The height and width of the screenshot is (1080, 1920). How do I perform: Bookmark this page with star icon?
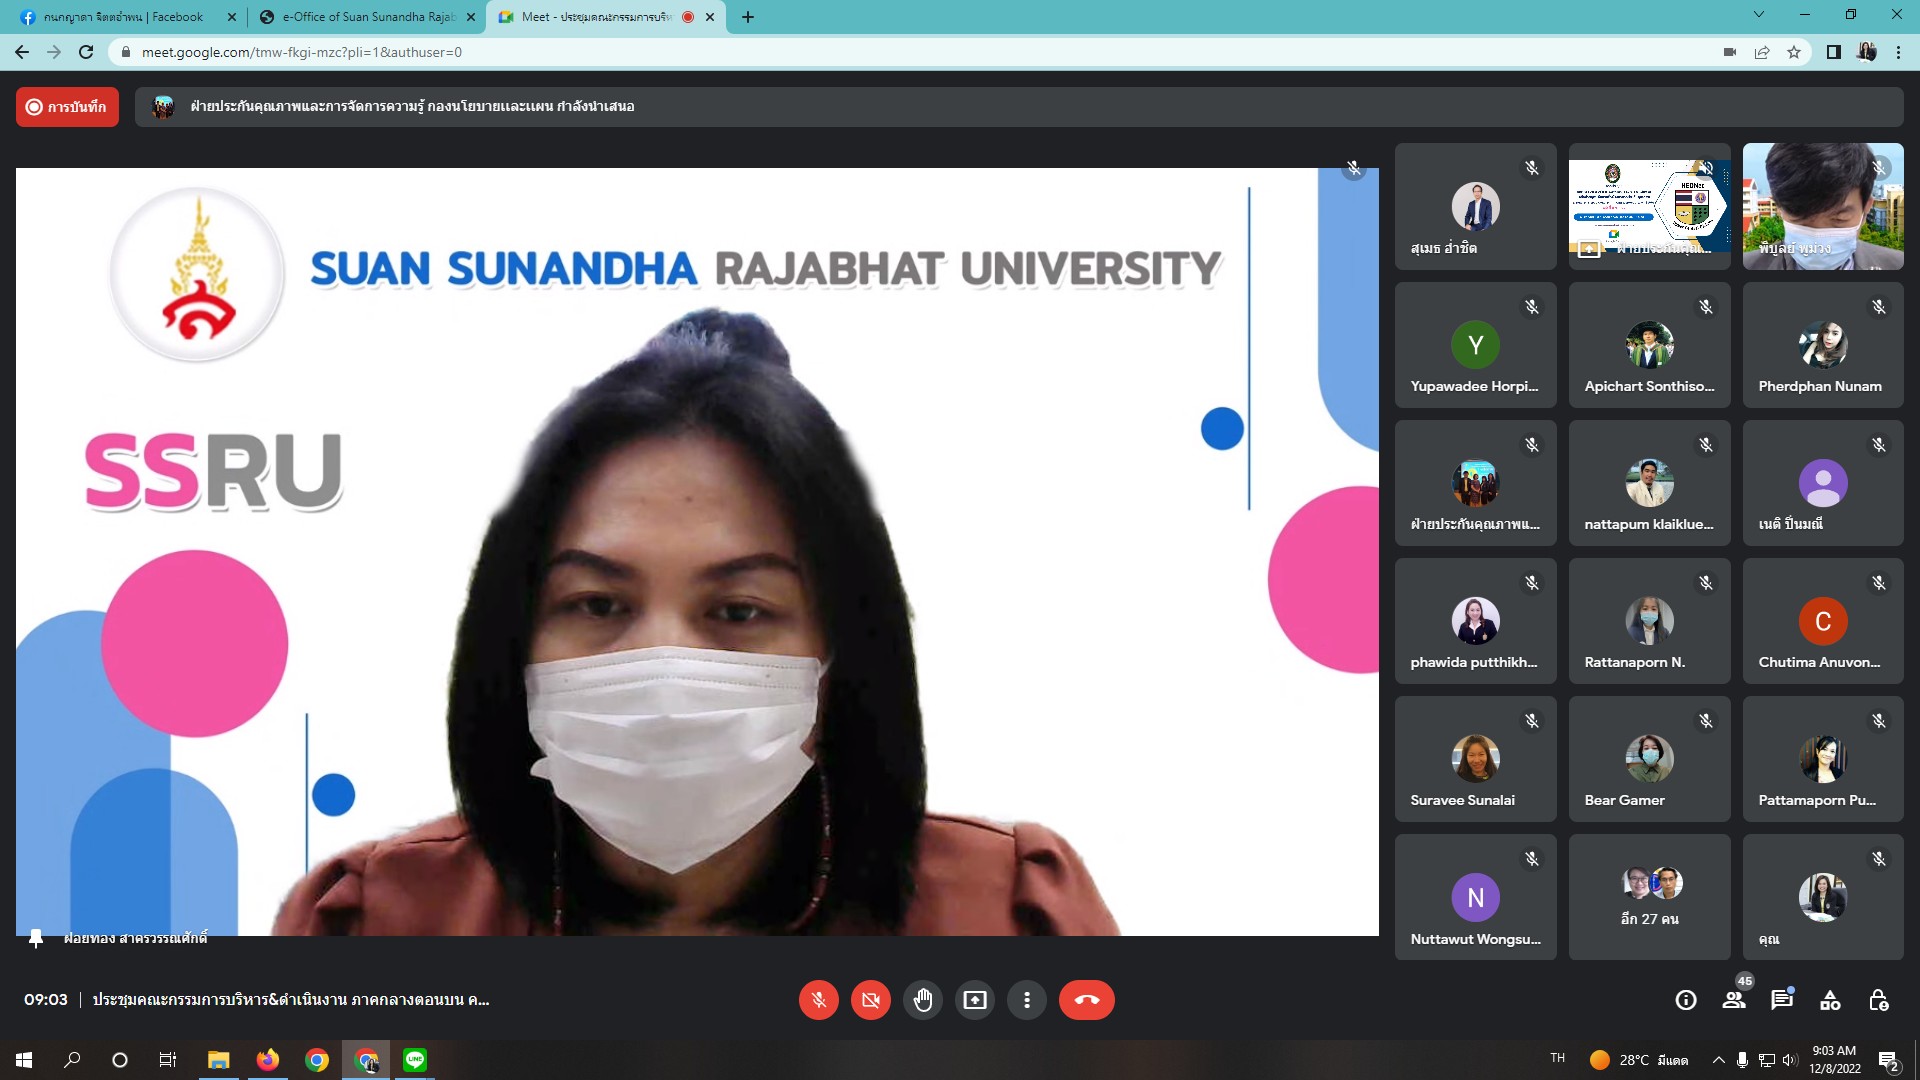click(x=1794, y=52)
